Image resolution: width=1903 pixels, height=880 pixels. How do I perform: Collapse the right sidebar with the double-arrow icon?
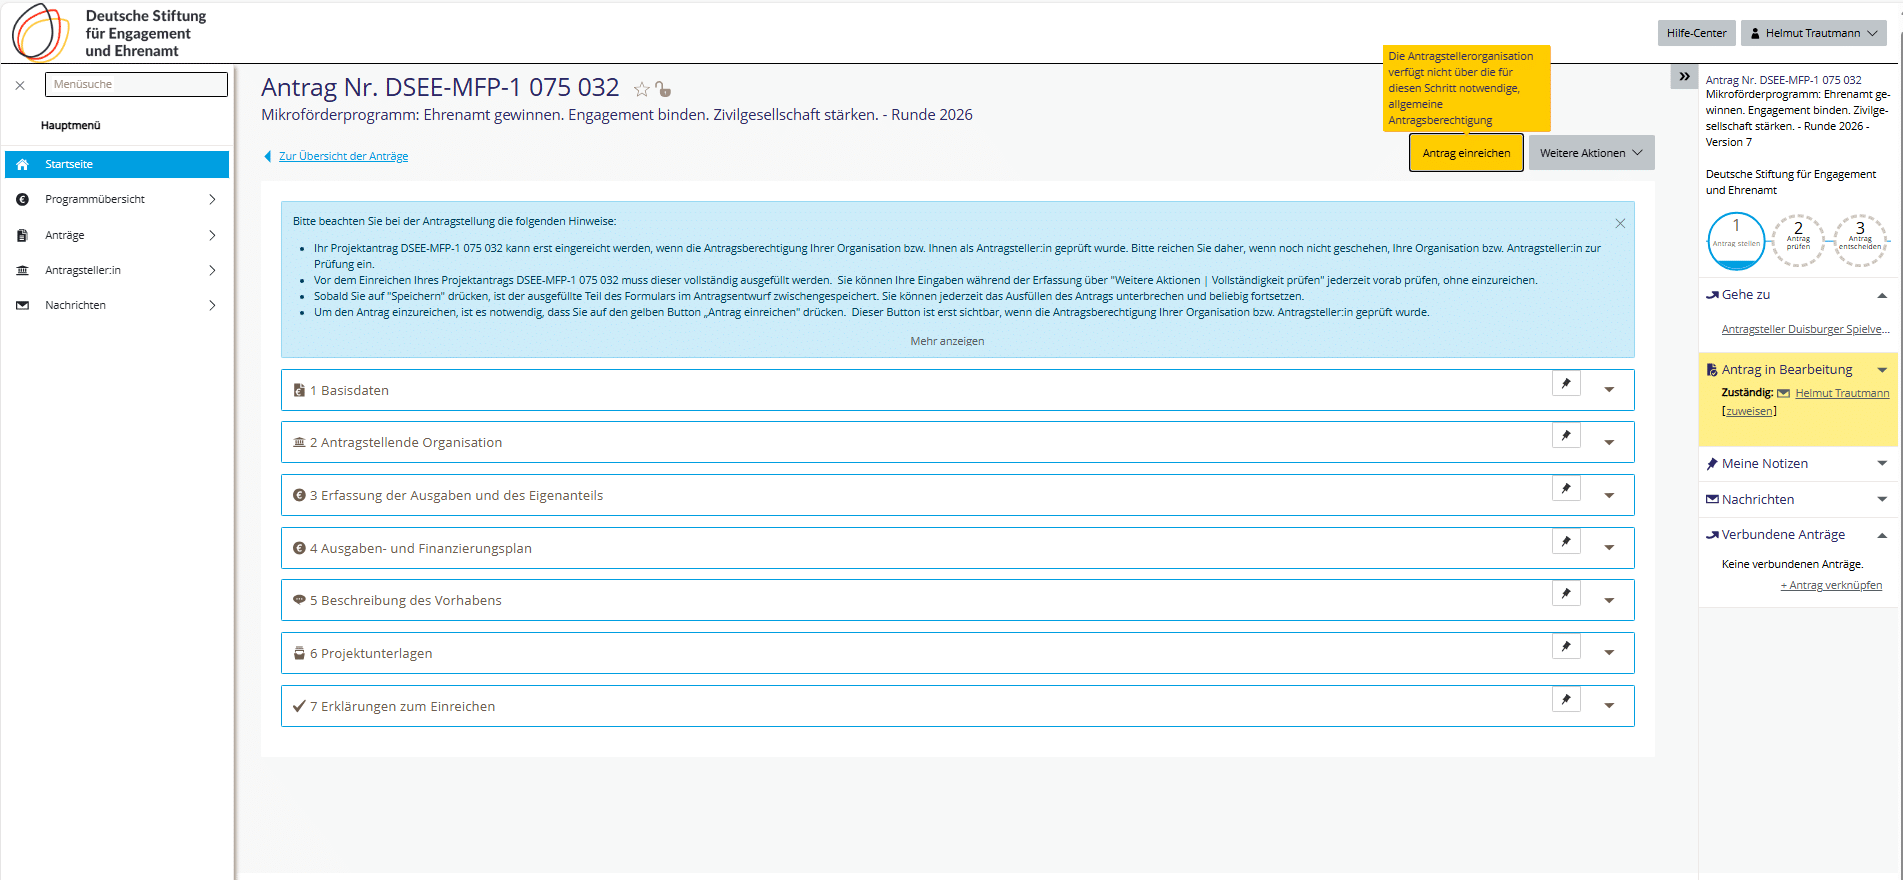coord(1684,76)
